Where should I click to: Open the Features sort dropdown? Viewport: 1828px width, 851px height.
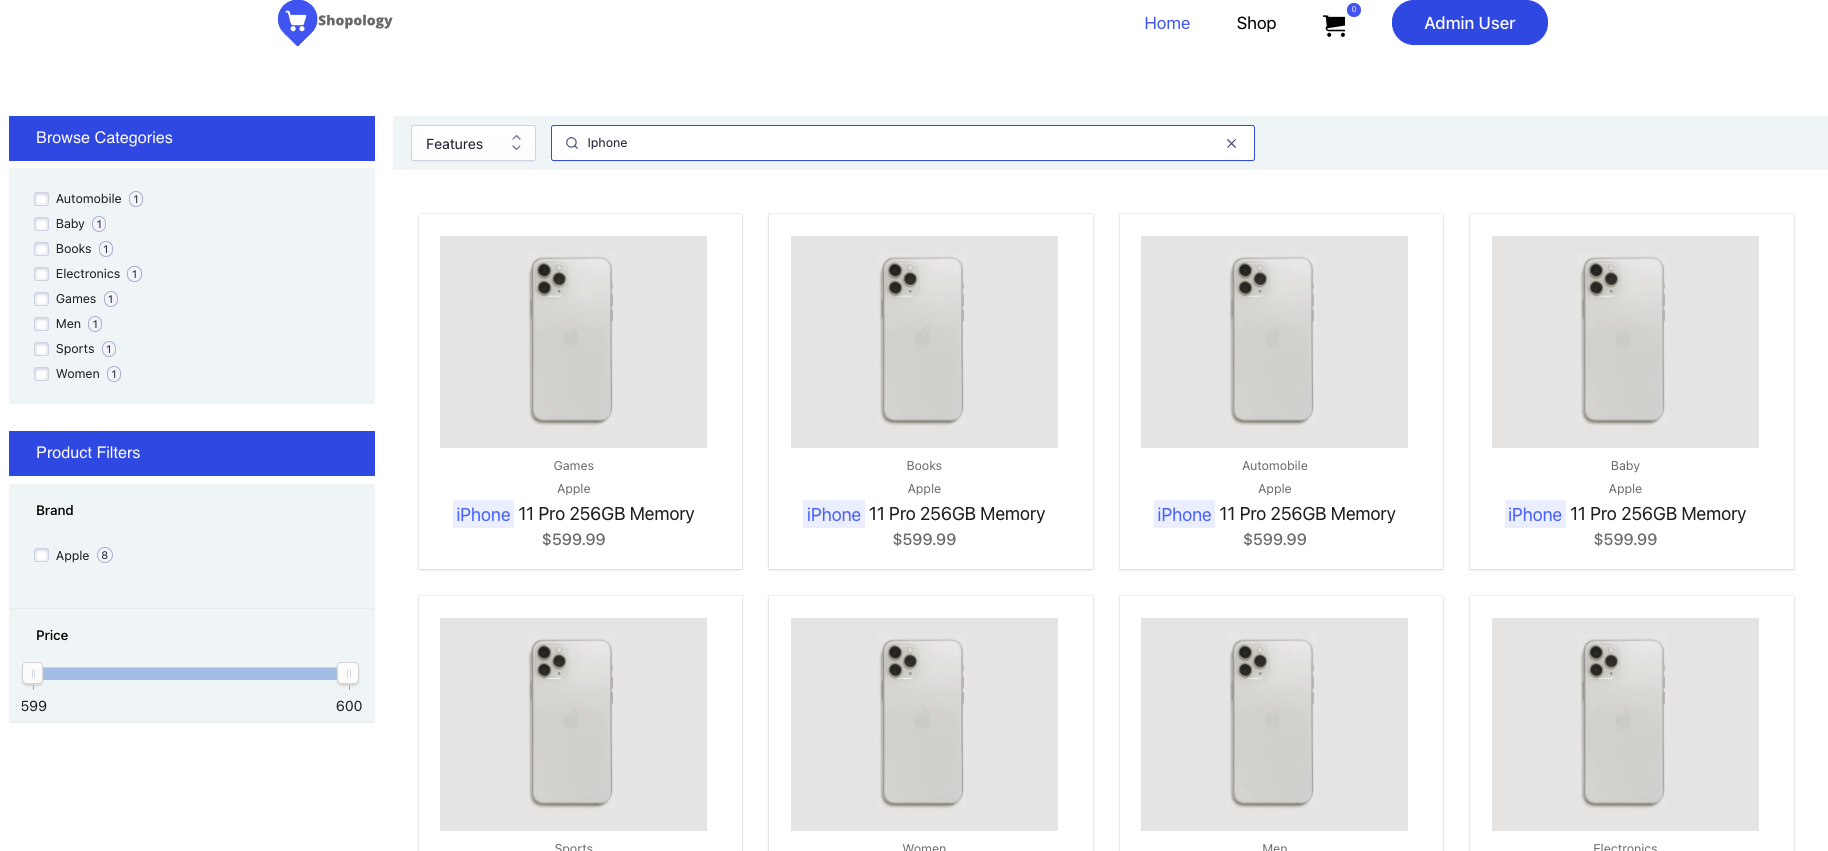[473, 143]
